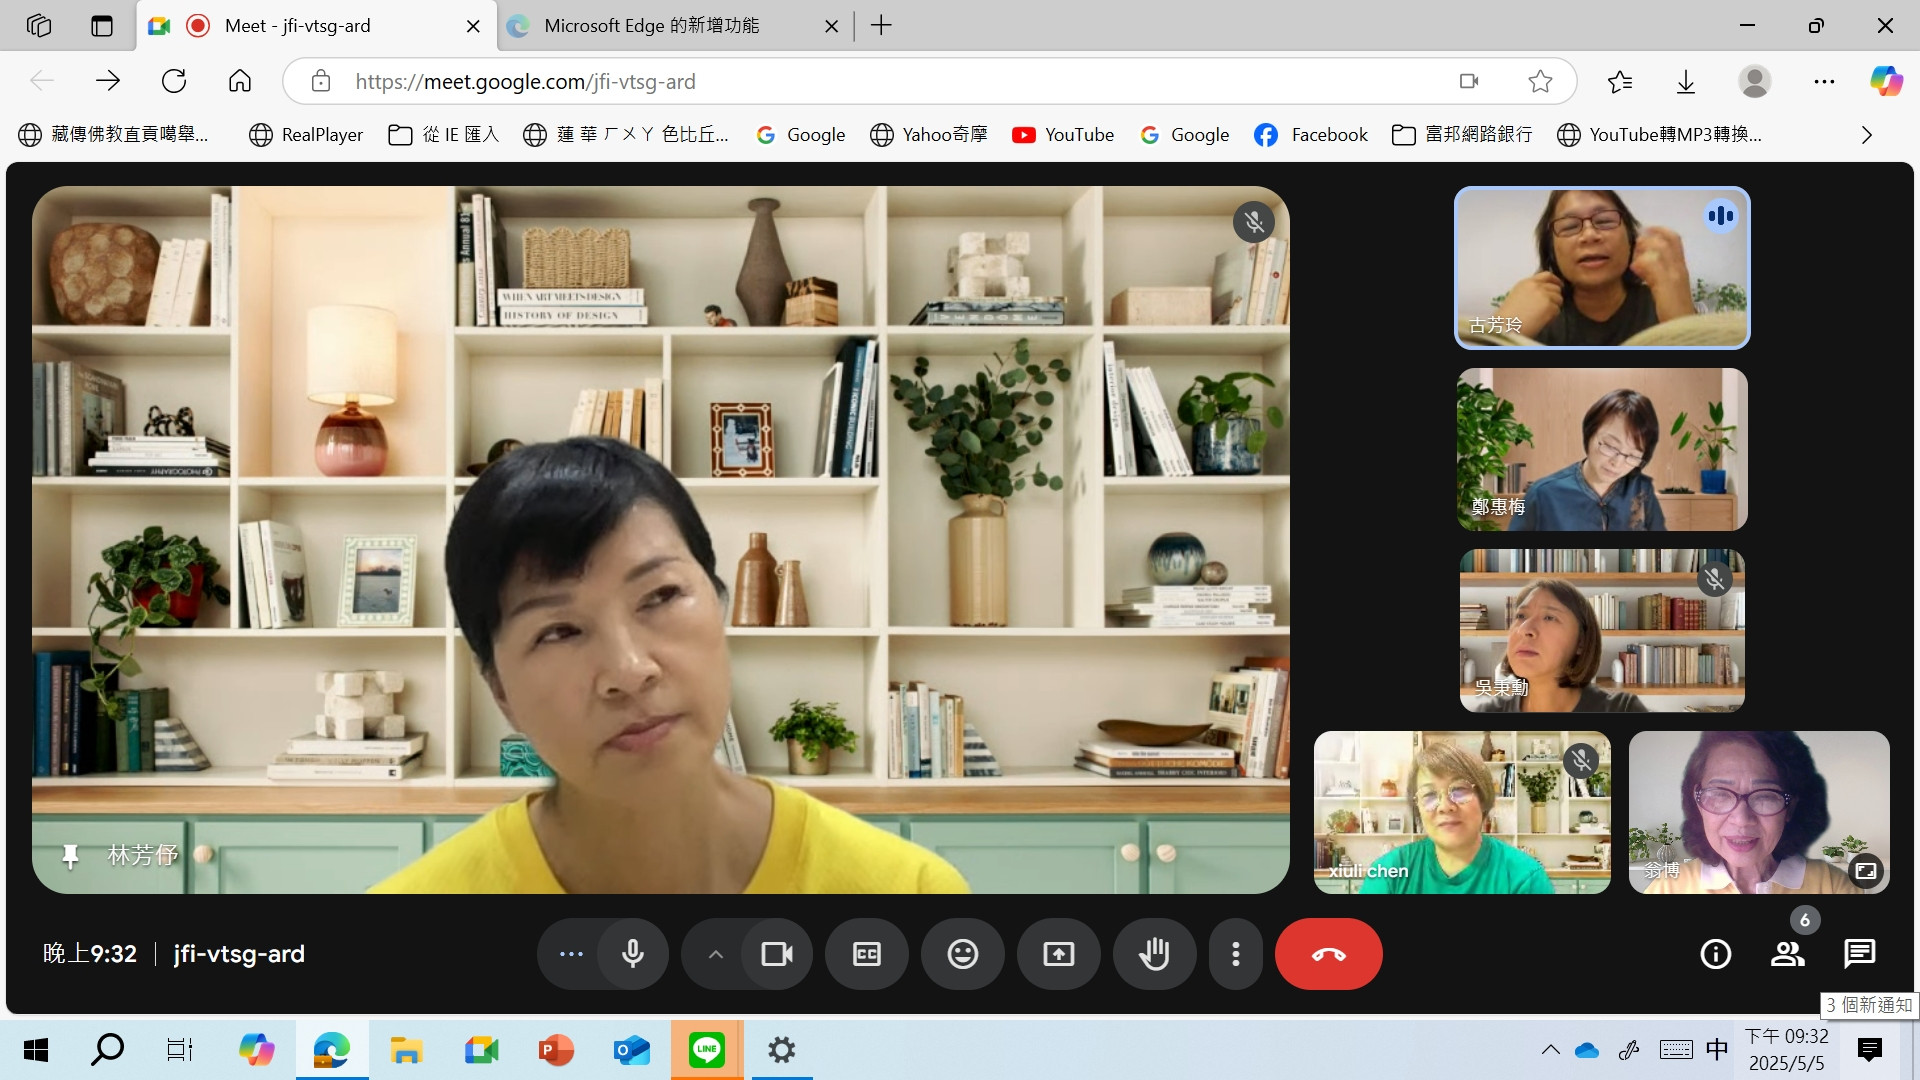Show participants people panel
Image resolution: width=1920 pixels, height=1080 pixels.
(1787, 954)
